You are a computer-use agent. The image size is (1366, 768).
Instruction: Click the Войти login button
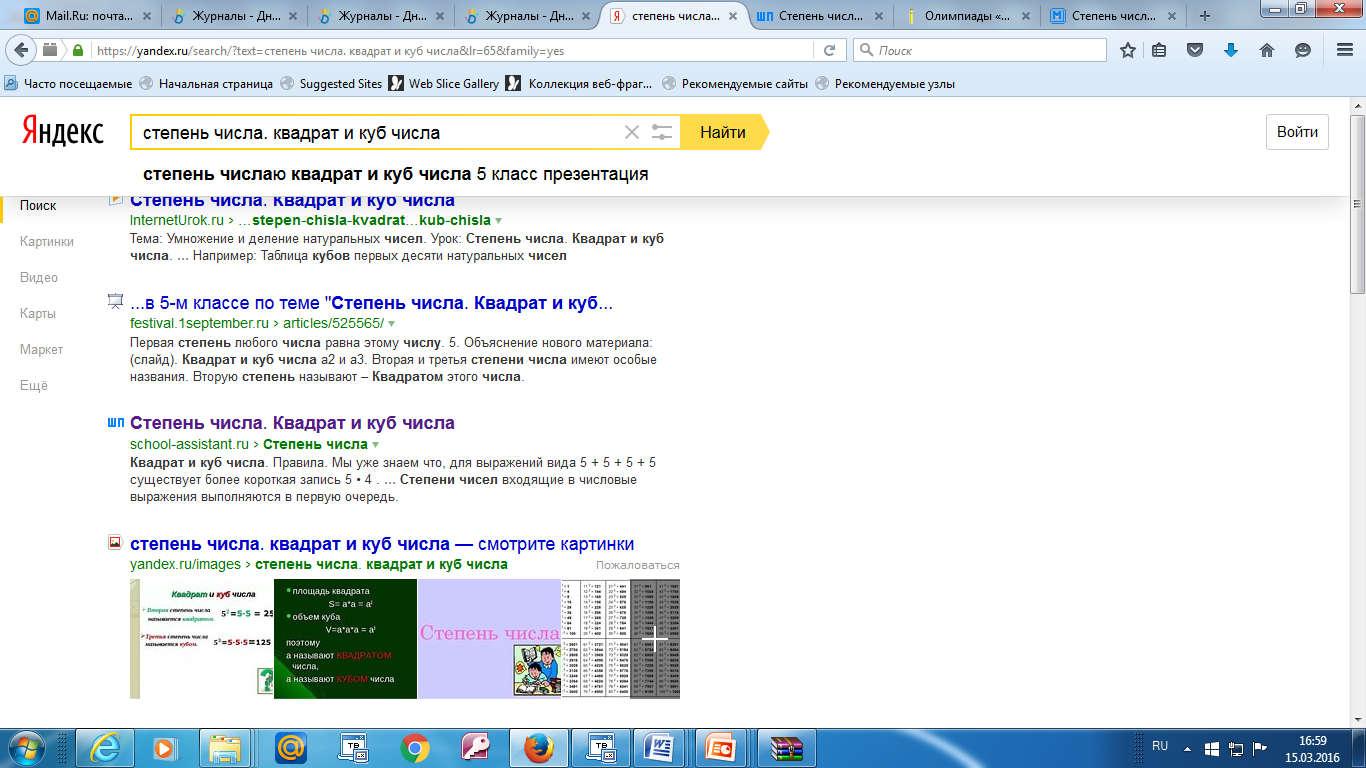[x=1297, y=132]
